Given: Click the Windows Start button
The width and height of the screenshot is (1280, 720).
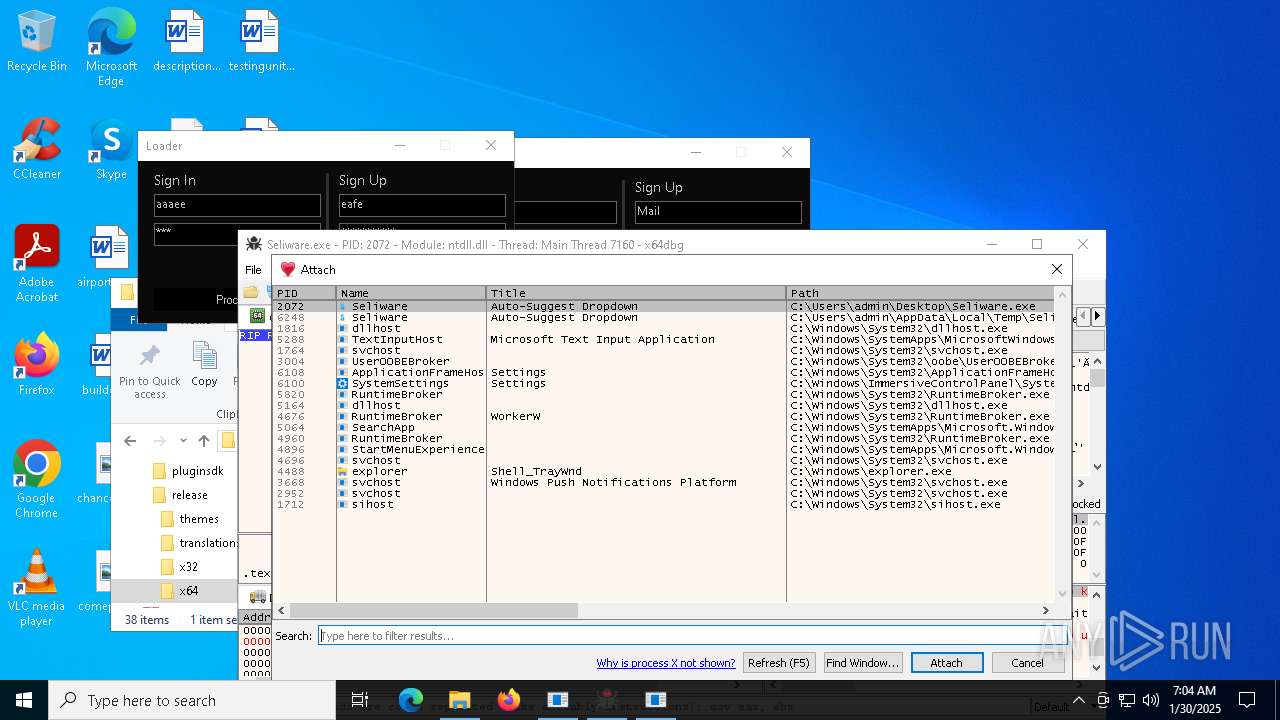Looking at the screenshot, I should click(x=24, y=700).
